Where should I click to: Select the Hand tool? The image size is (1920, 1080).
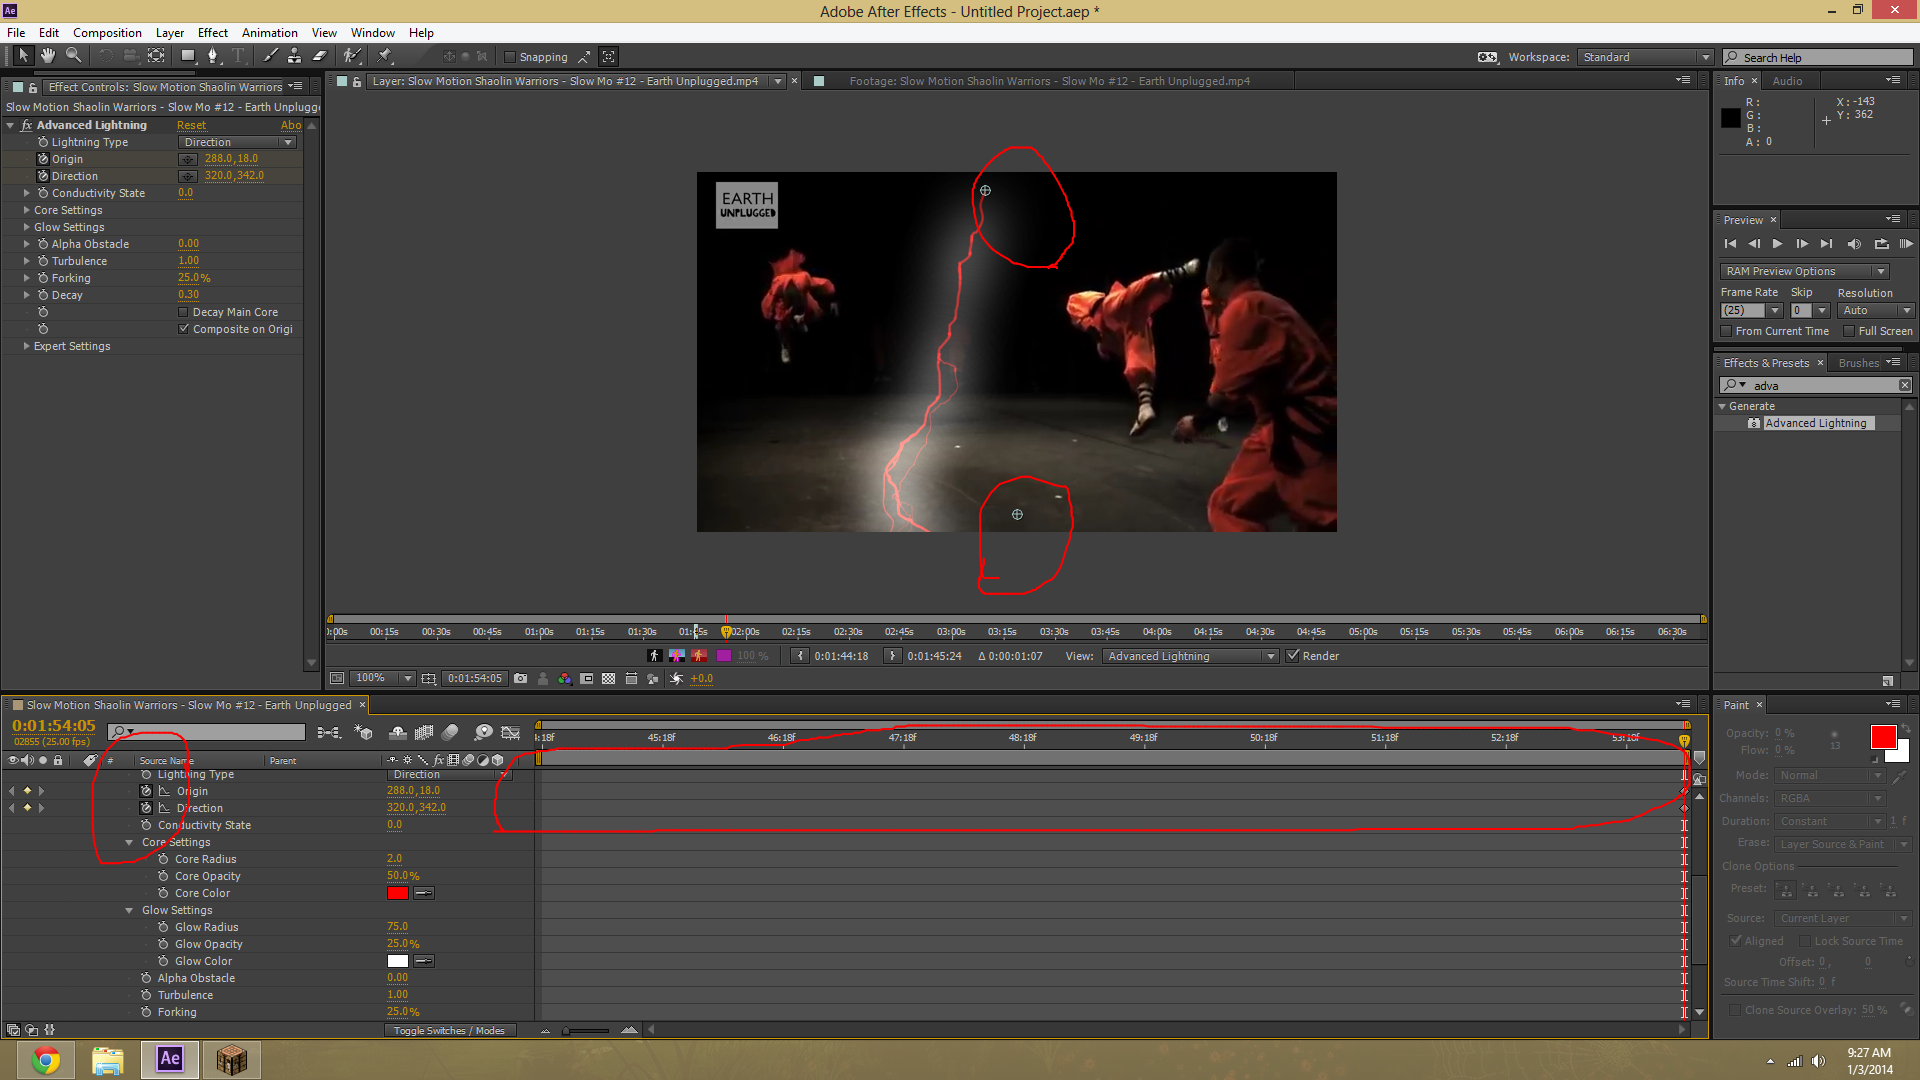click(x=47, y=56)
